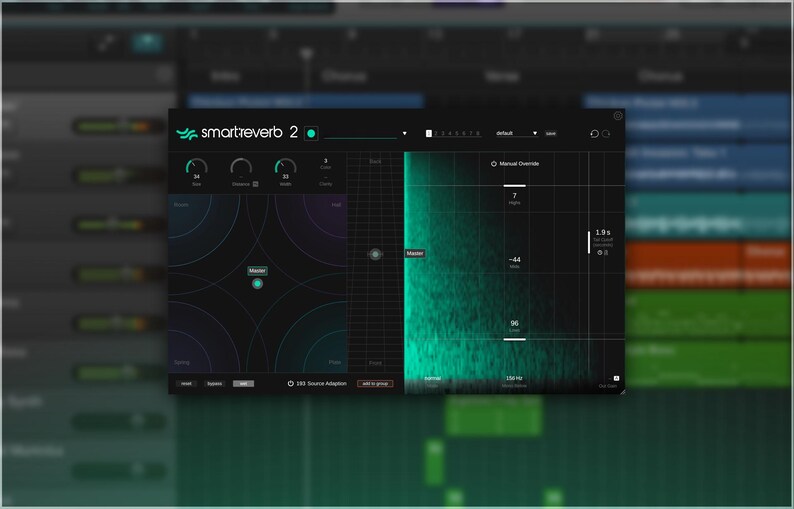Select state slot 4

(x=450, y=134)
